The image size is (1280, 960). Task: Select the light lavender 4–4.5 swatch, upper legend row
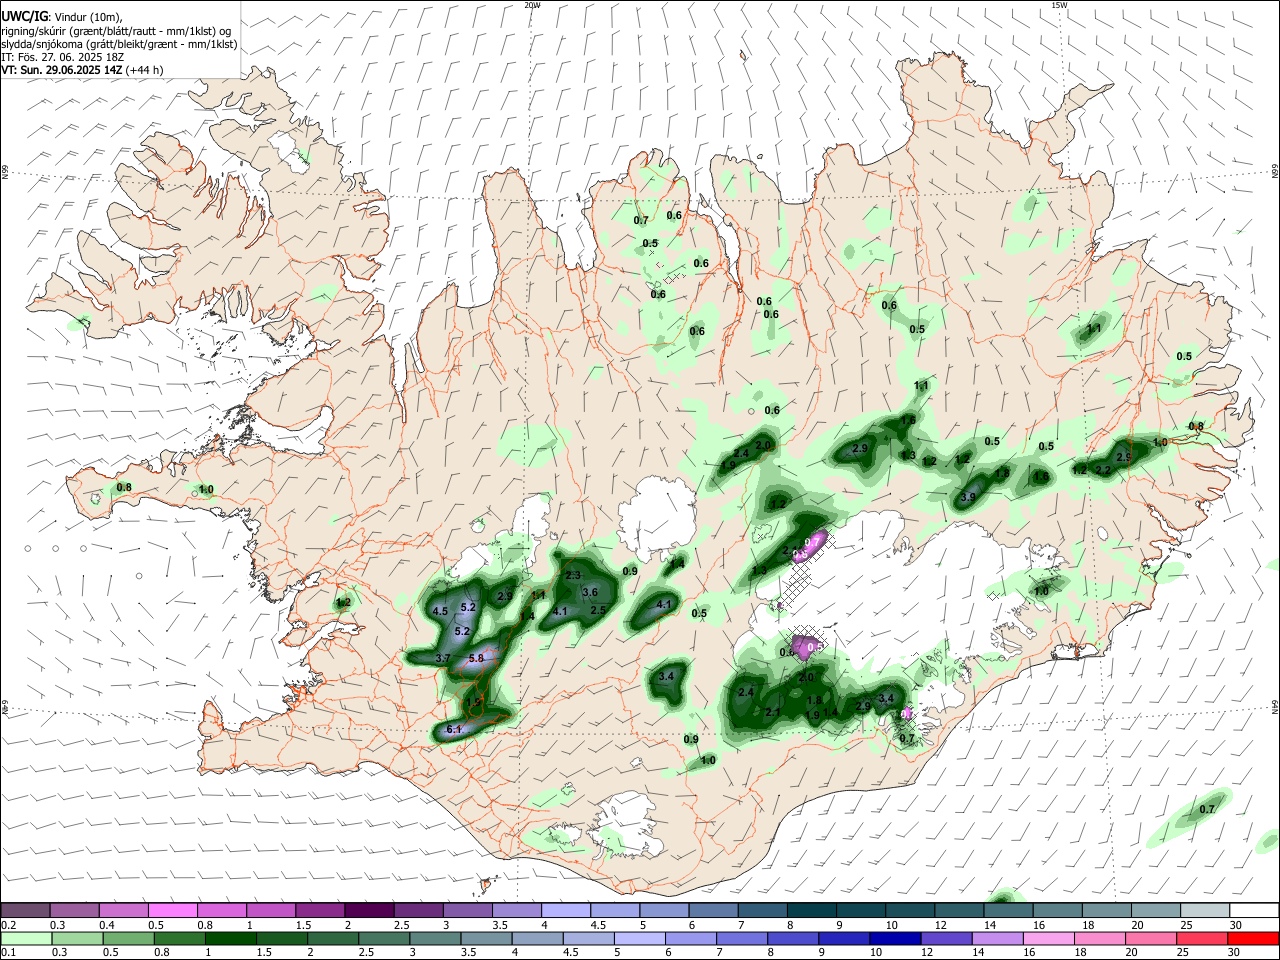tap(565, 911)
